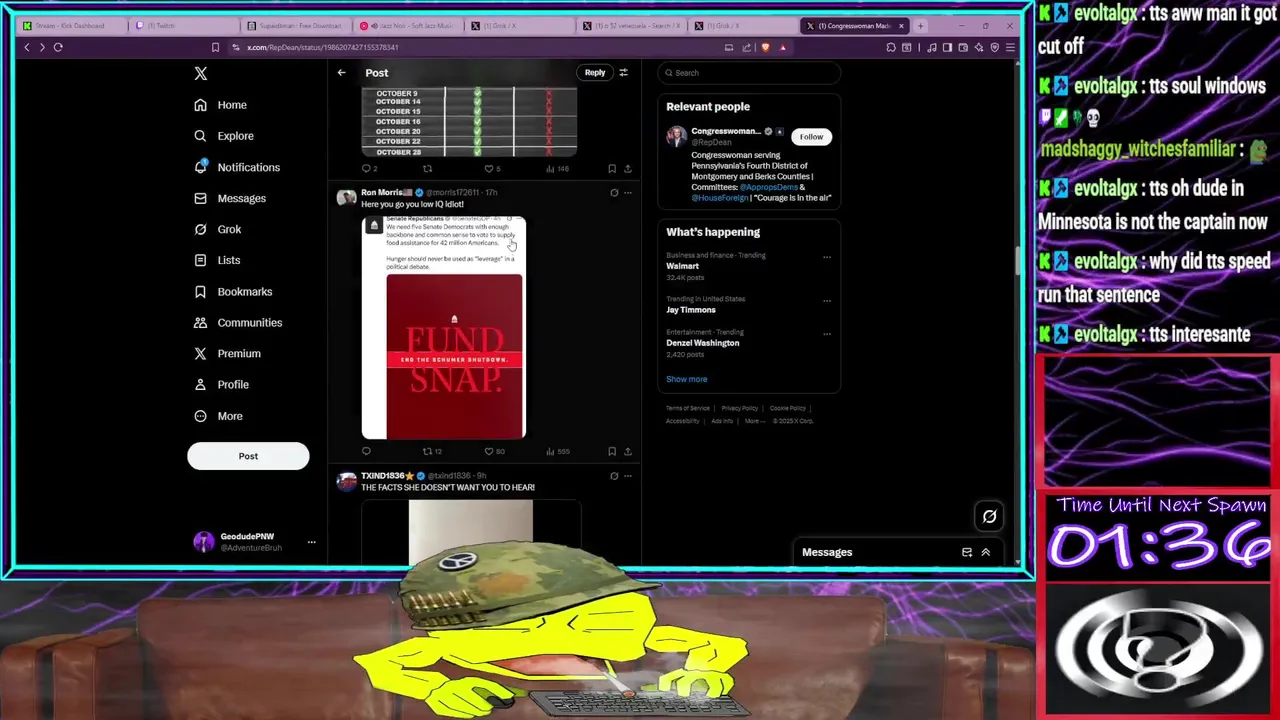The height and width of the screenshot is (720, 1280).
Task: Open Premium in the sidebar
Action: click(227, 353)
